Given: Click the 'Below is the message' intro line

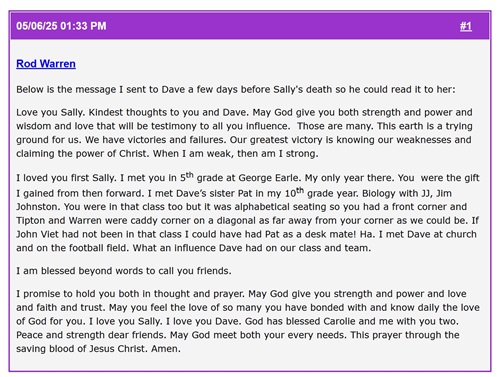Looking at the screenshot, I should tap(236, 89).
